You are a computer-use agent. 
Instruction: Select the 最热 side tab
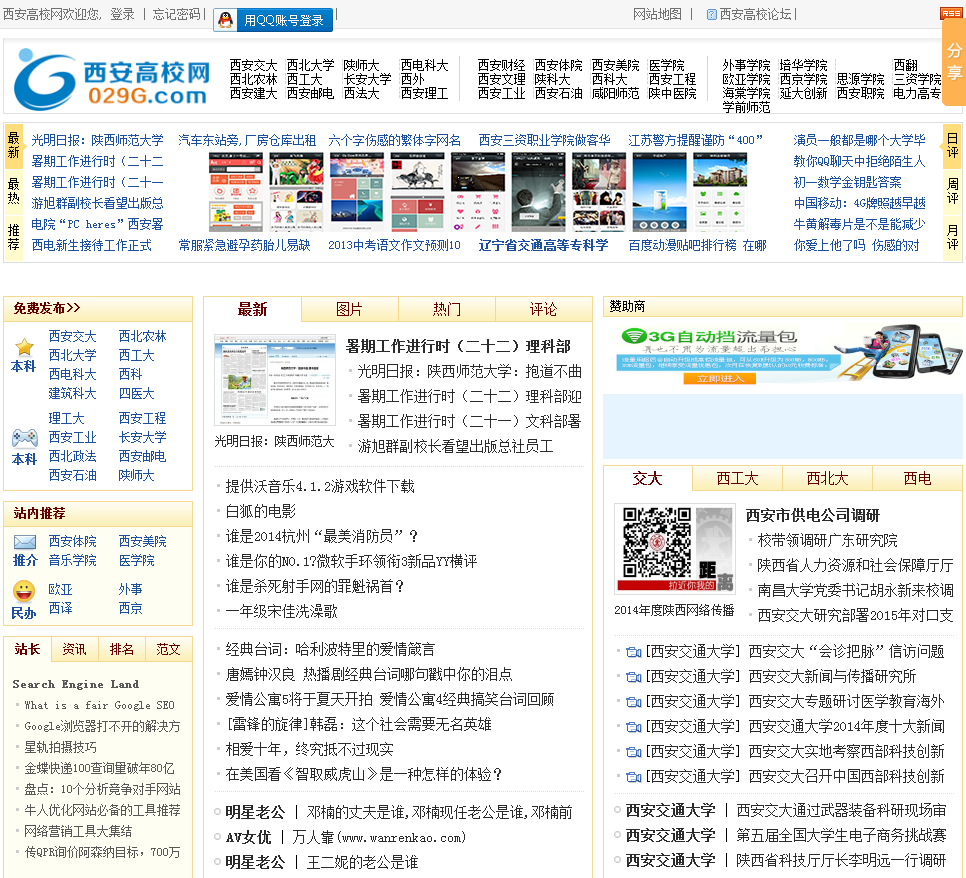pyautogui.click(x=14, y=191)
